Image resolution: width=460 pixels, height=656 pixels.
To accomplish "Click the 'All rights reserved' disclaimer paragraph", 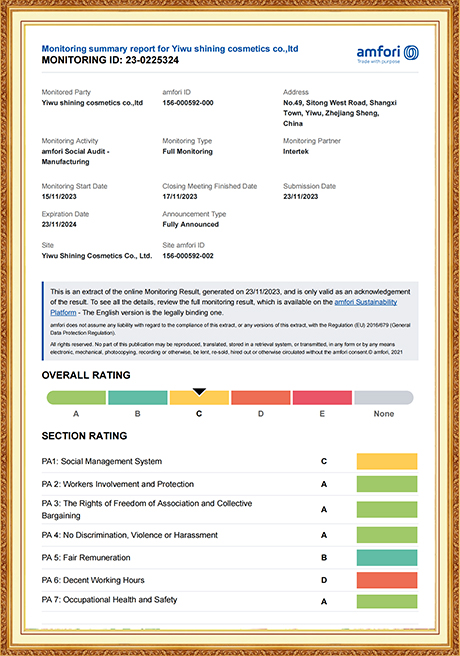I will [x=226, y=348].
